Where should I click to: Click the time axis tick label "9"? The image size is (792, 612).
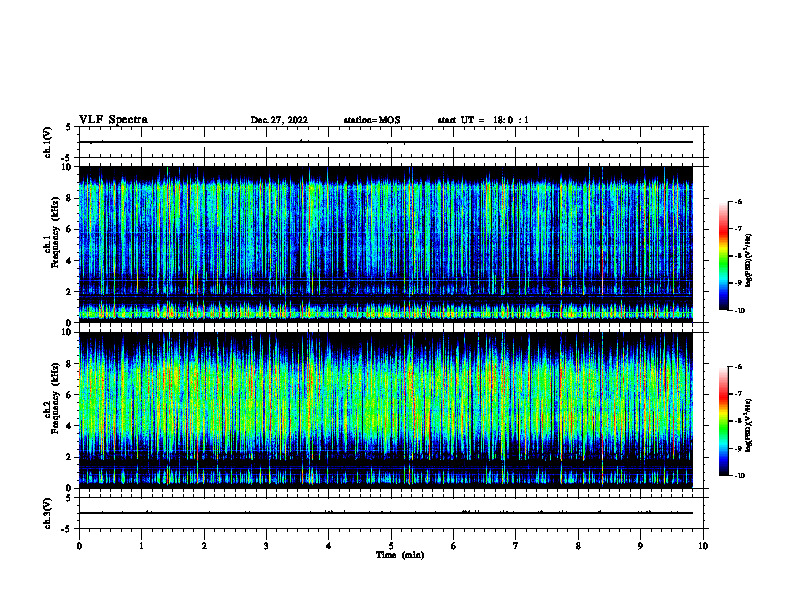(640, 546)
